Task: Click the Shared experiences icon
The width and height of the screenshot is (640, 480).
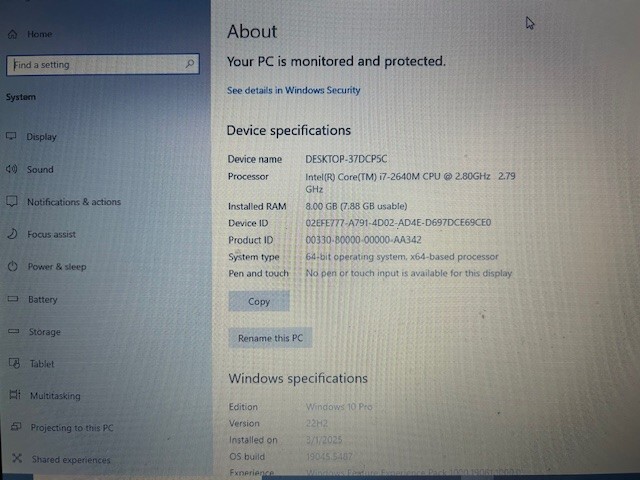Action: pyautogui.click(x=17, y=458)
